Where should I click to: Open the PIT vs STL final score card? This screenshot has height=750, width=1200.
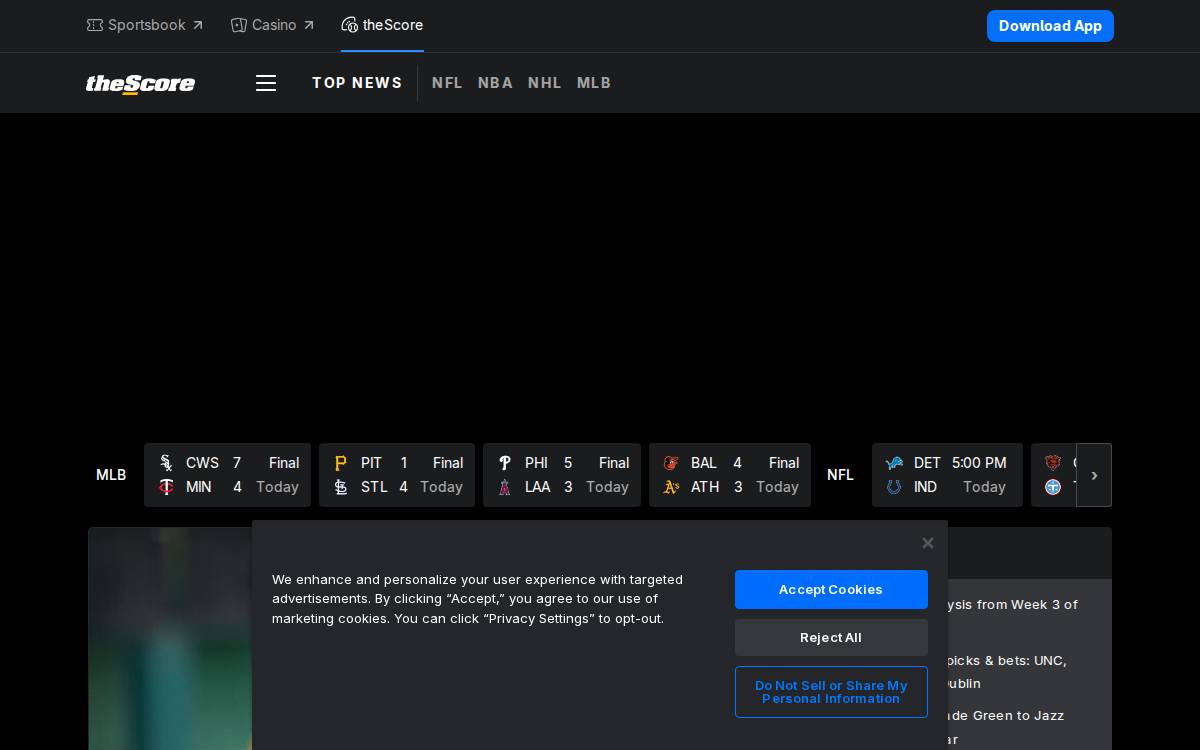pos(397,475)
